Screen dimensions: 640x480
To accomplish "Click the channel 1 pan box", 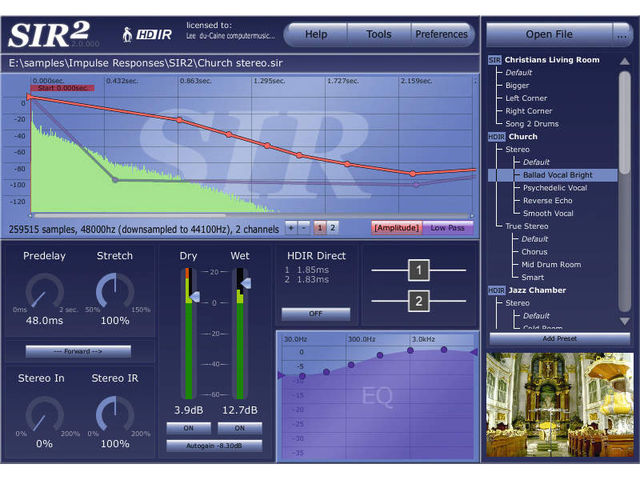I will click(419, 270).
